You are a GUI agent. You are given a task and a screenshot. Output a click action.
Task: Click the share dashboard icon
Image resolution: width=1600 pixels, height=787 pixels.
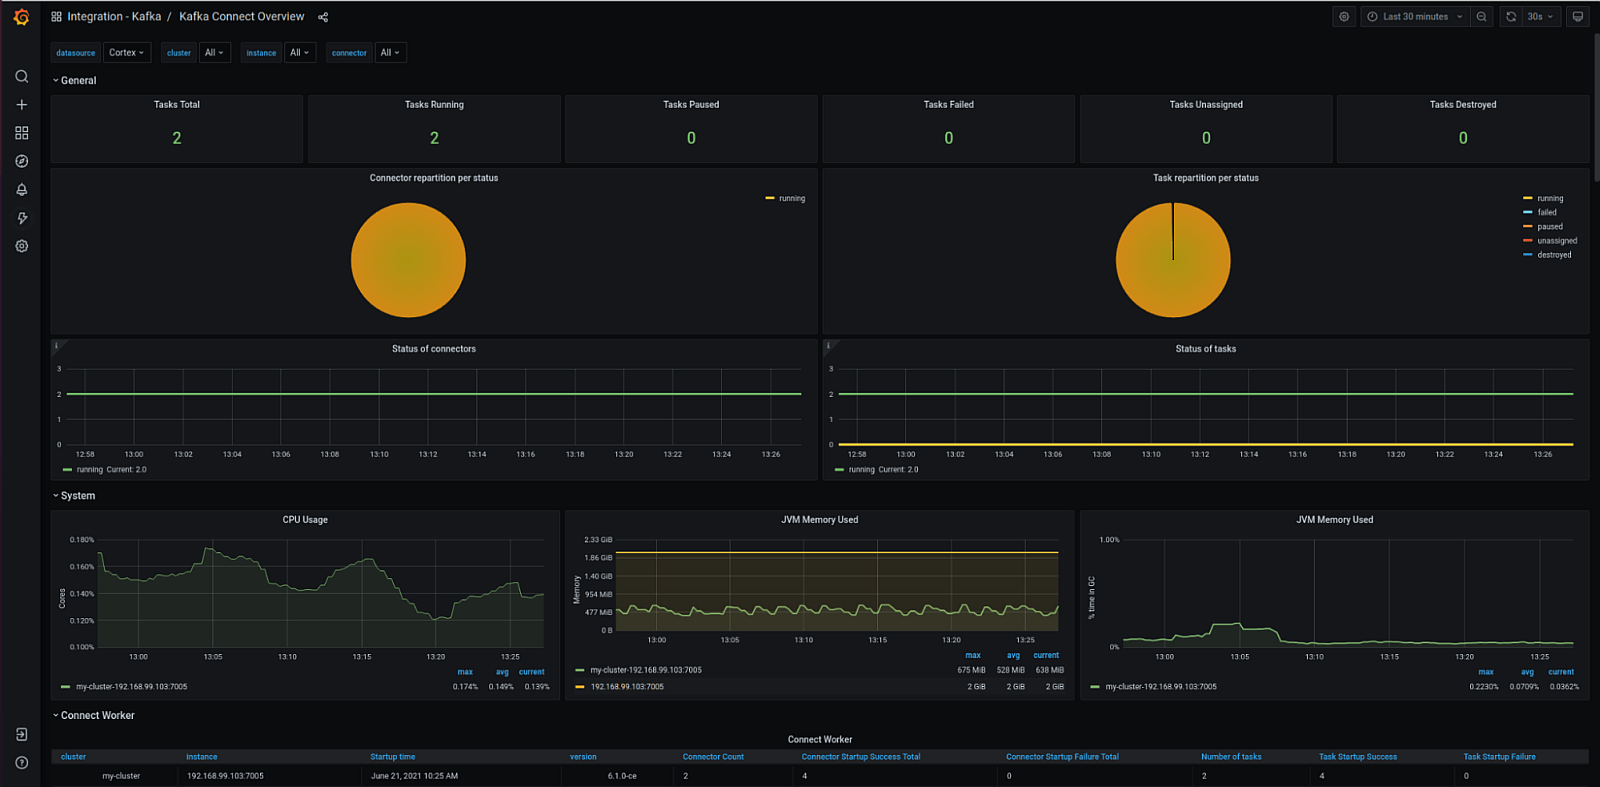[323, 17]
